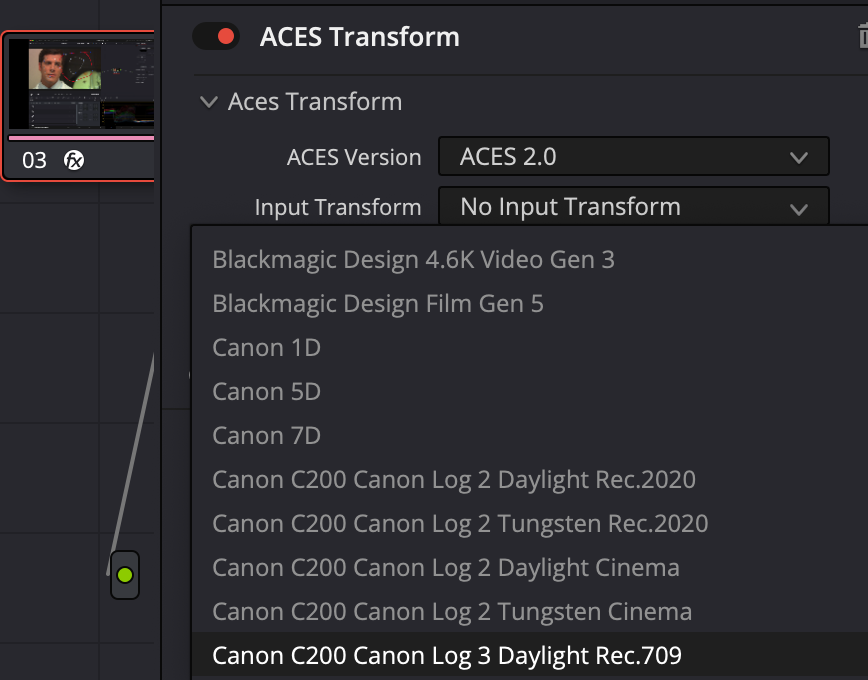868x680 pixels.
Task: Click the green node graph output connector
Action: [x=125, y=575]
